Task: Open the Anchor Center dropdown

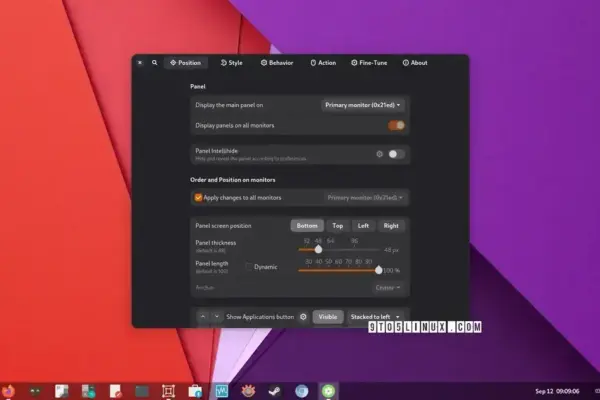Action: tap(388, 287)
